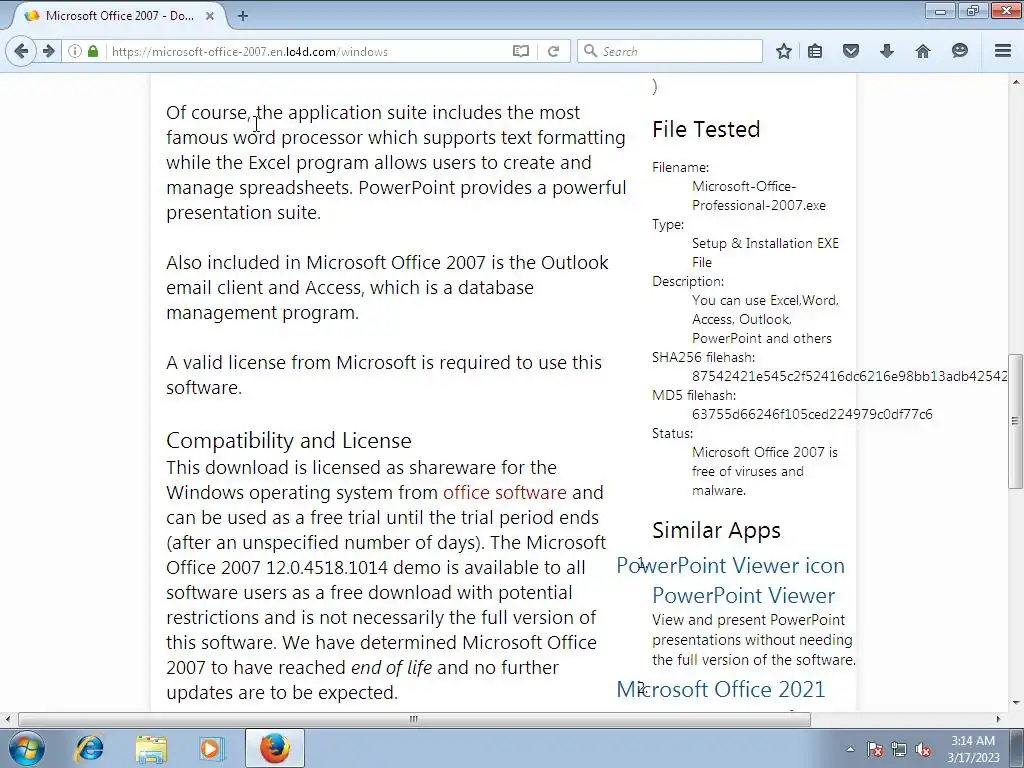Click the Firefox taskbar button

(274, 748)
